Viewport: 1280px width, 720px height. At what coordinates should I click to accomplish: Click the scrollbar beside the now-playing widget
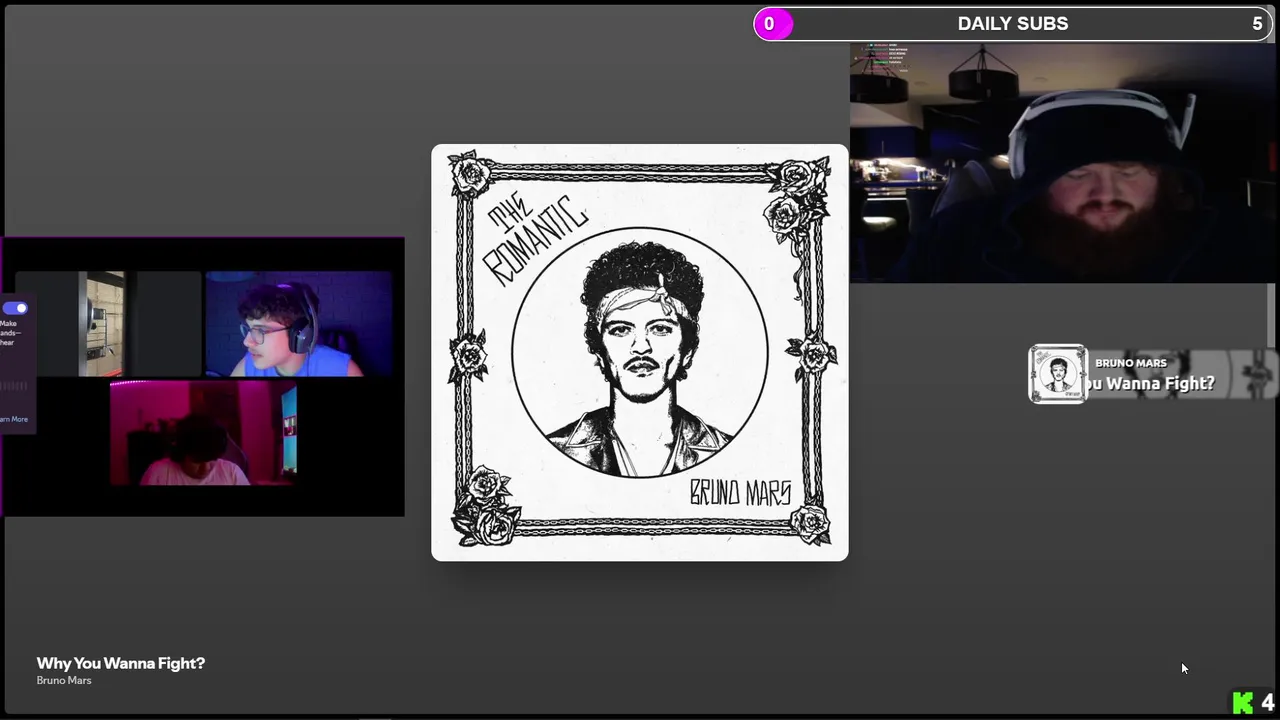(1271, 313)
